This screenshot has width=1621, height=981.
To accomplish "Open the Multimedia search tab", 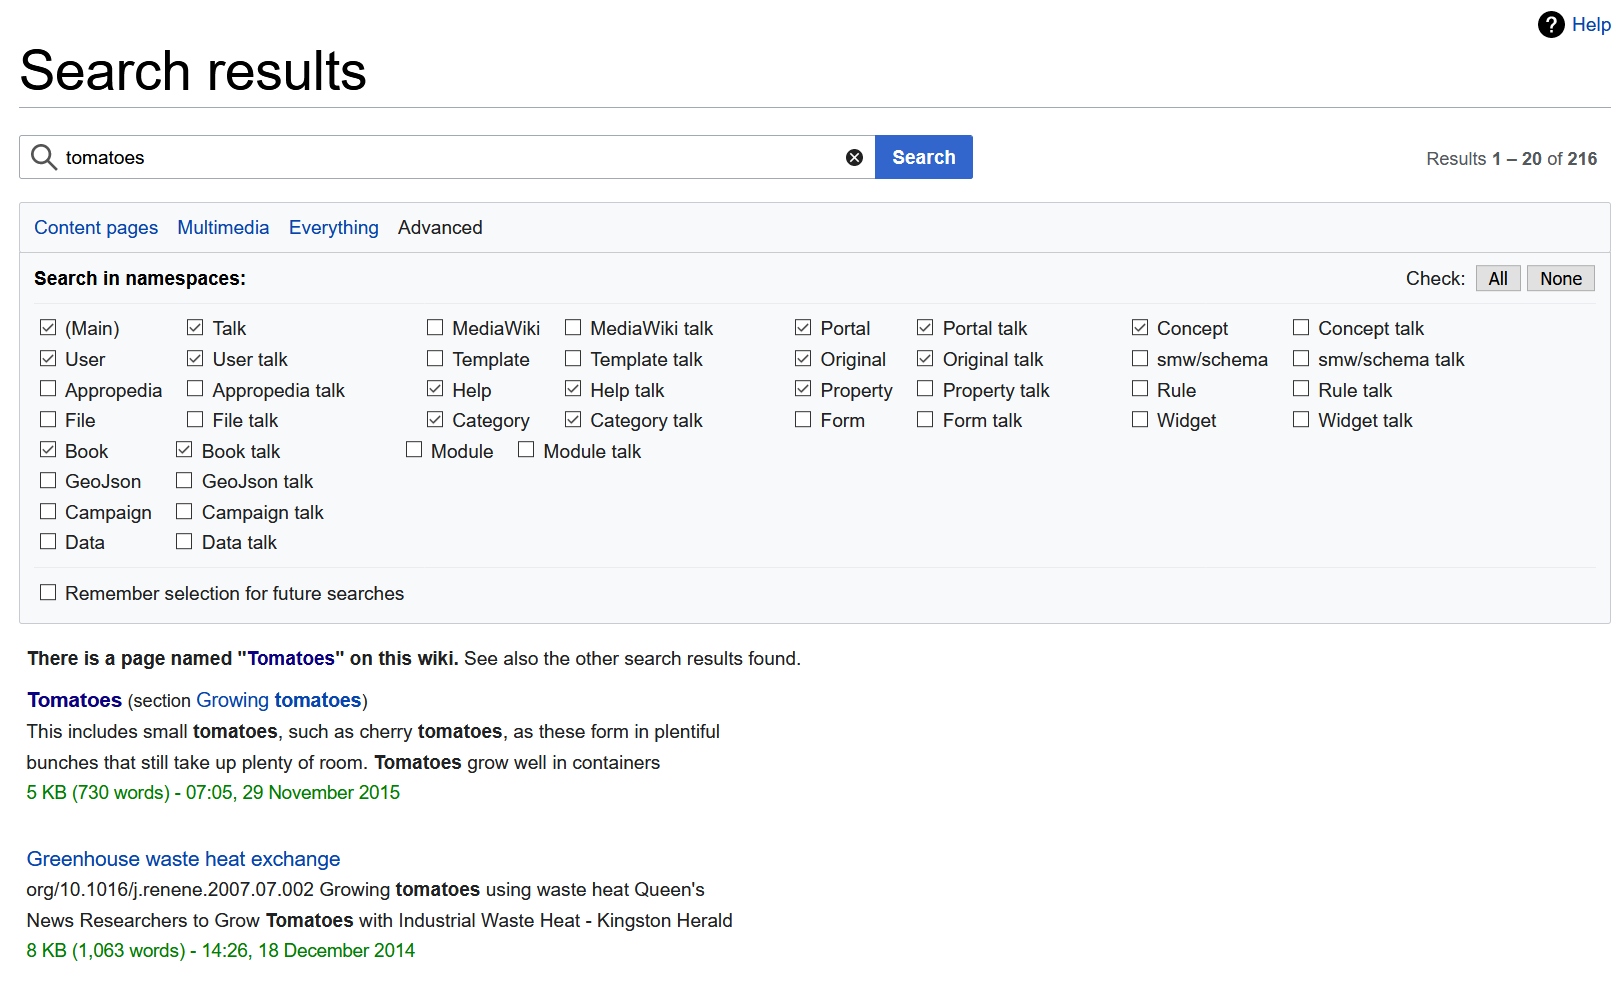I will (x=223, y=228).
